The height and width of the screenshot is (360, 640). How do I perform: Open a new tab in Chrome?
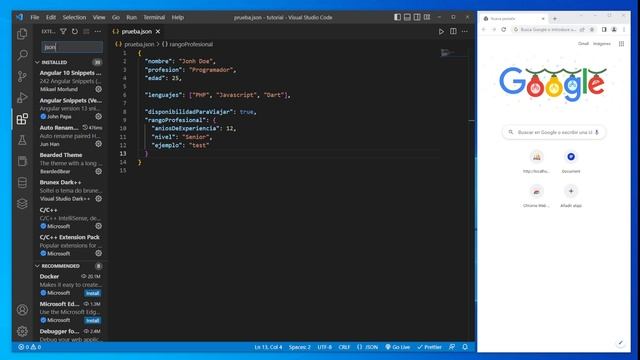[x=555, y=19]
